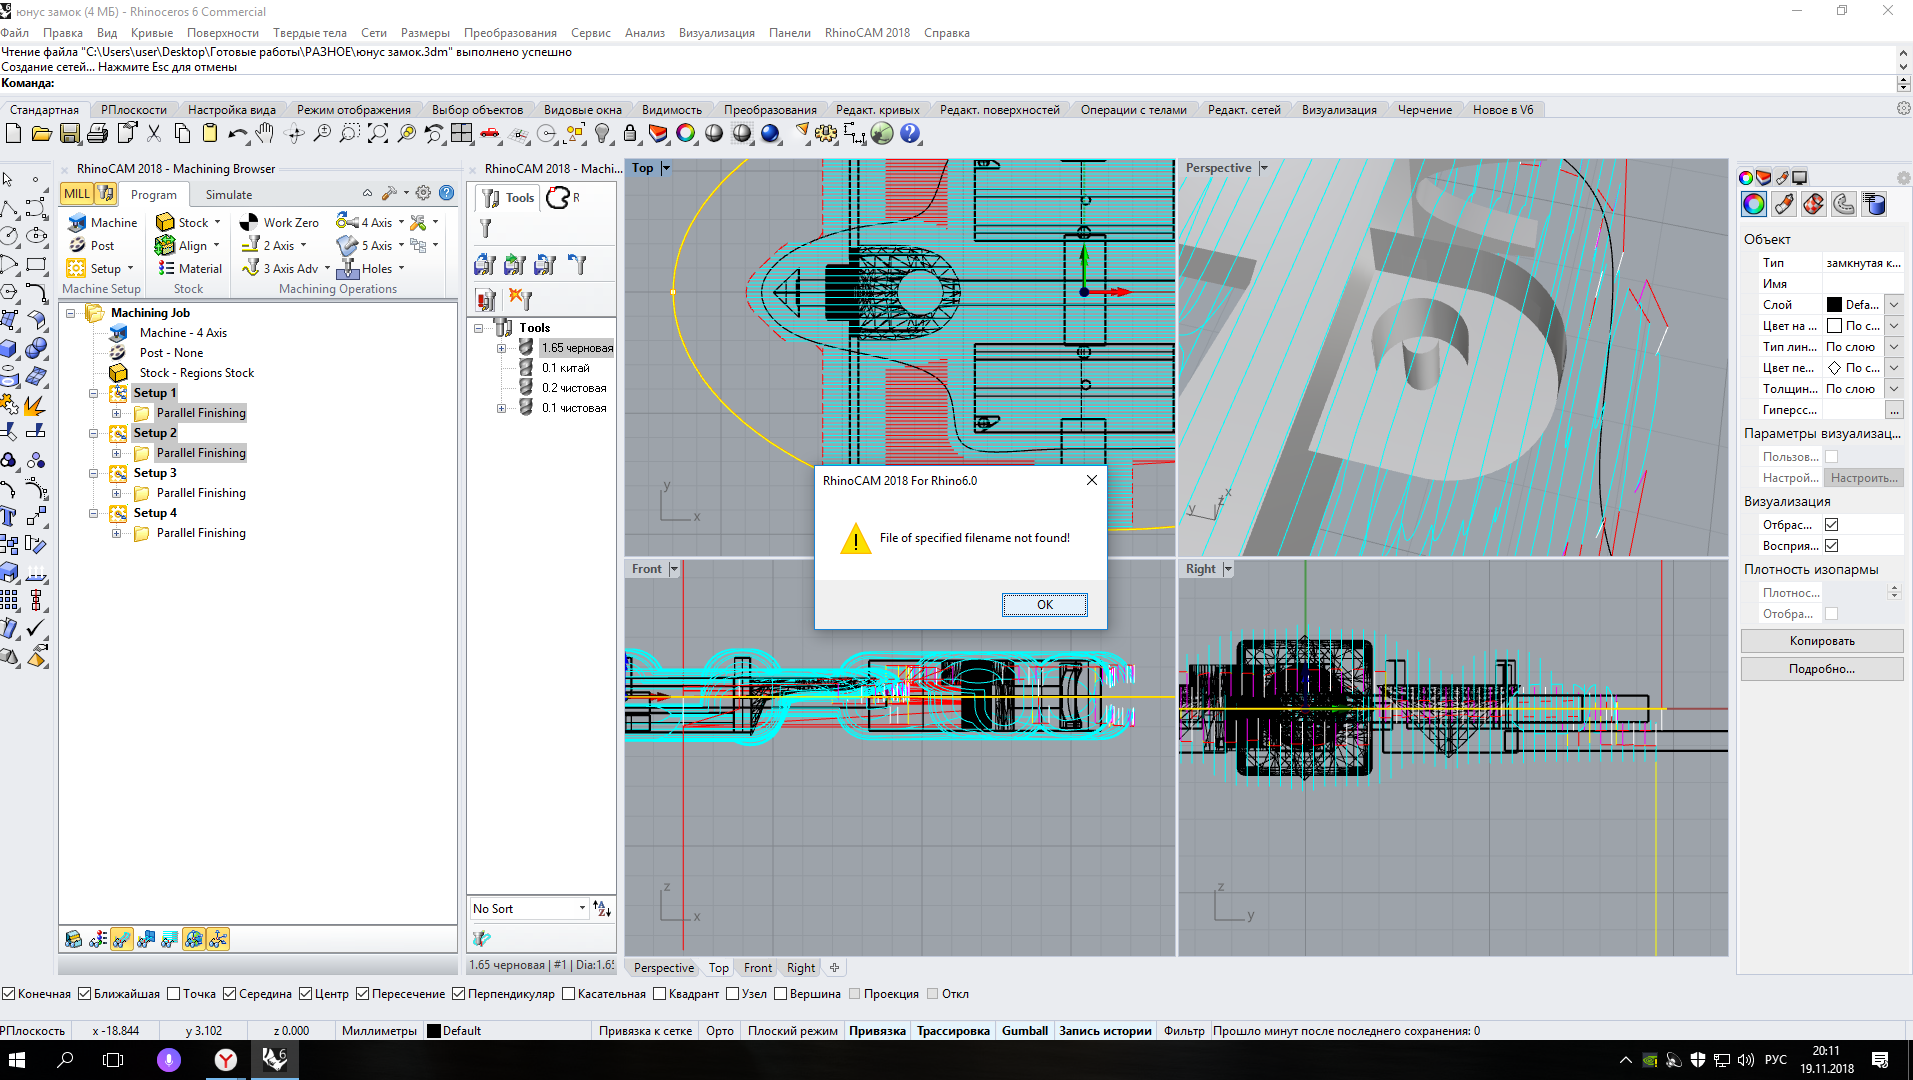Open the Machine setup icon
The image size is (1913, 1080).
(78, 223)
